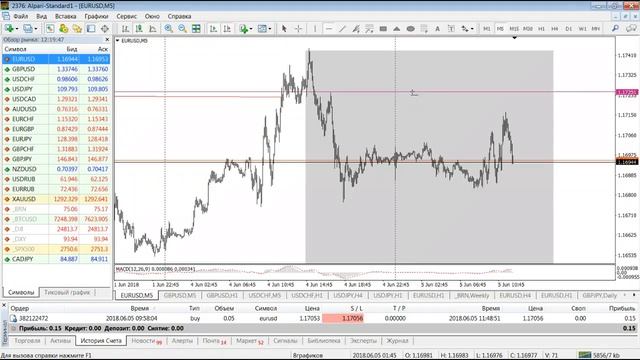Click the red S/L 1.17056 cell
The height and width of the screenshot is (360, 640).
(x=343, y=318)
